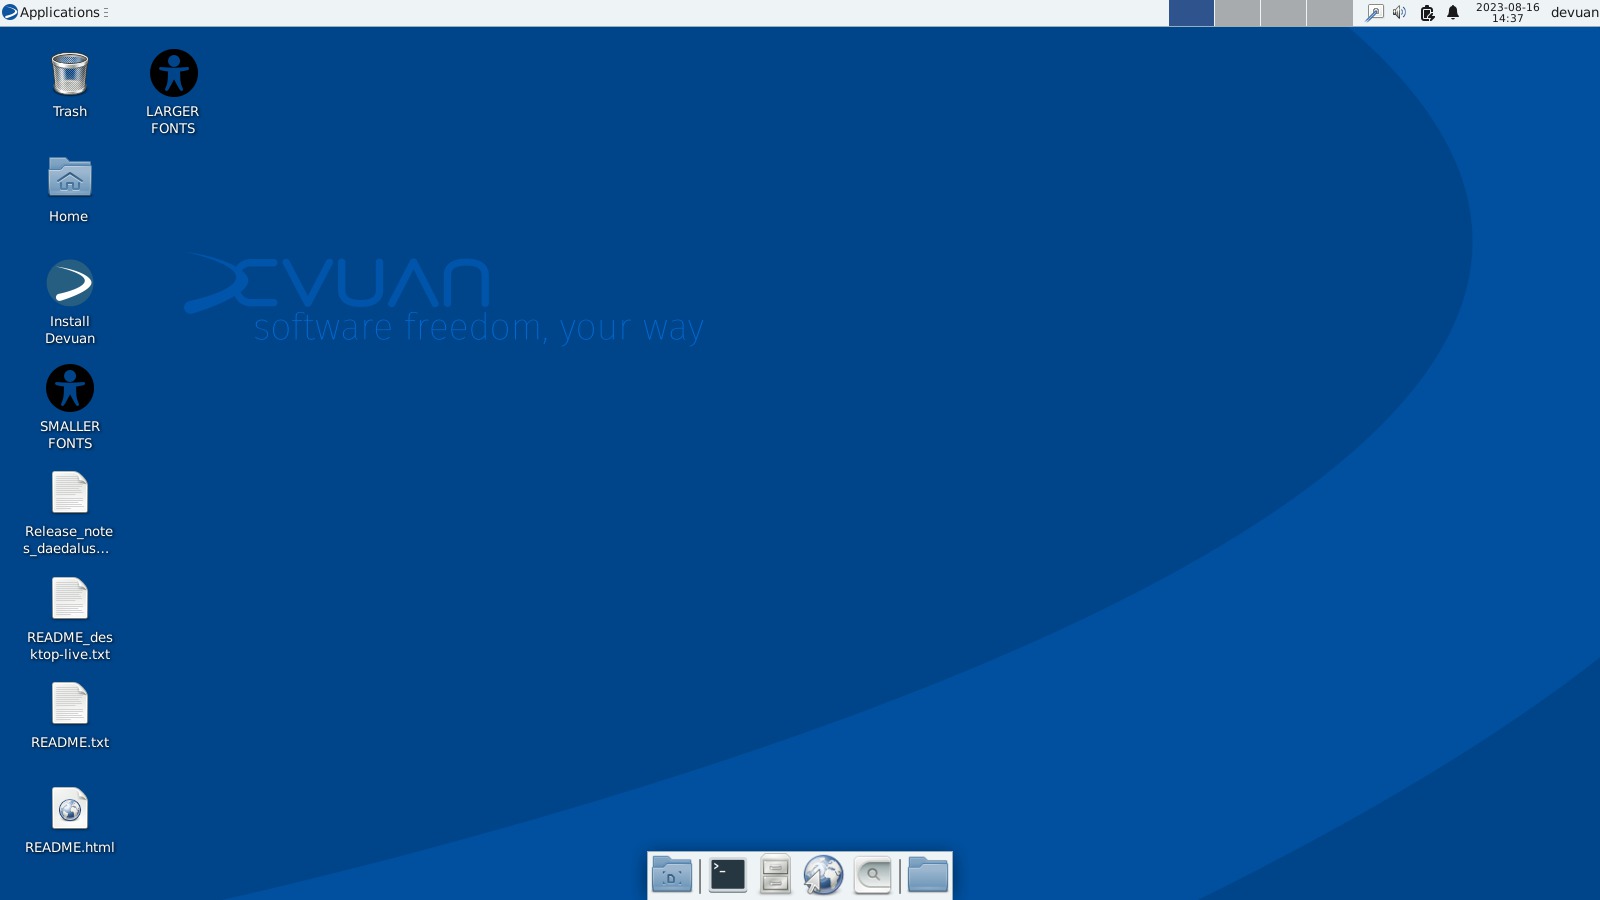Click the 'Trash' label text

(x=70, y=111)
